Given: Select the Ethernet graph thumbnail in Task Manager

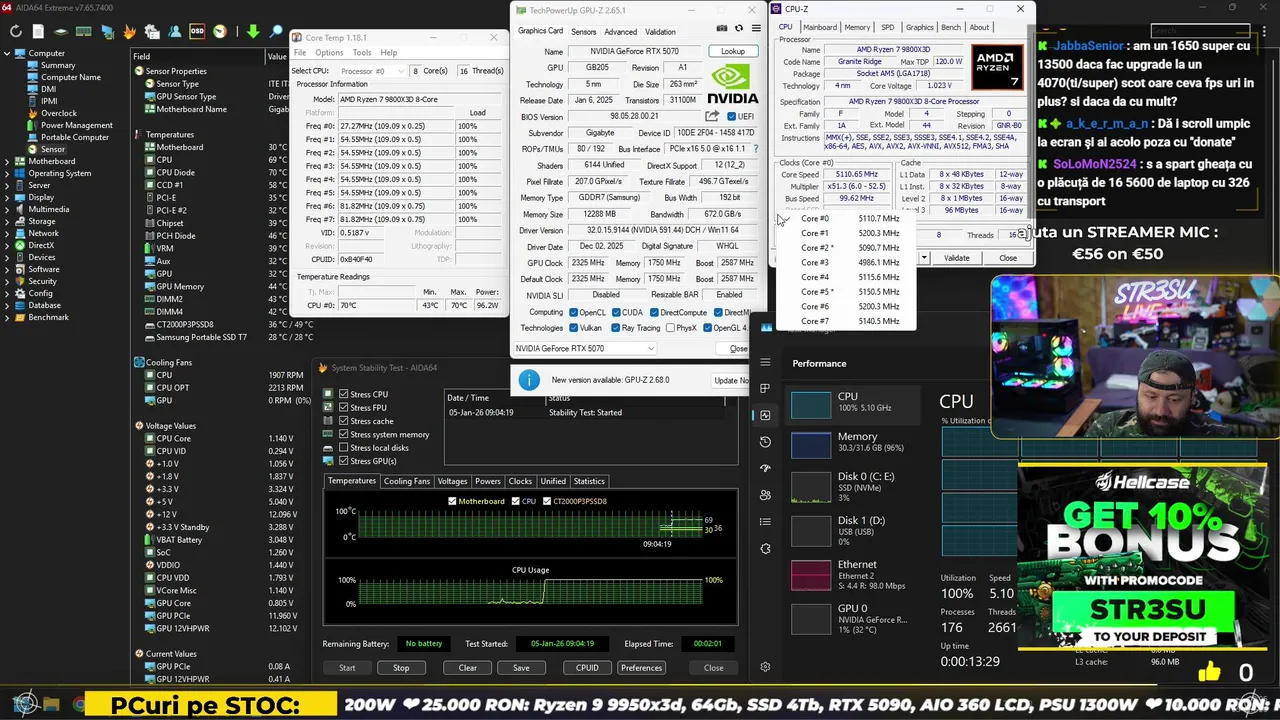Looking at the screenshot, I should click(x=811, y=575).
